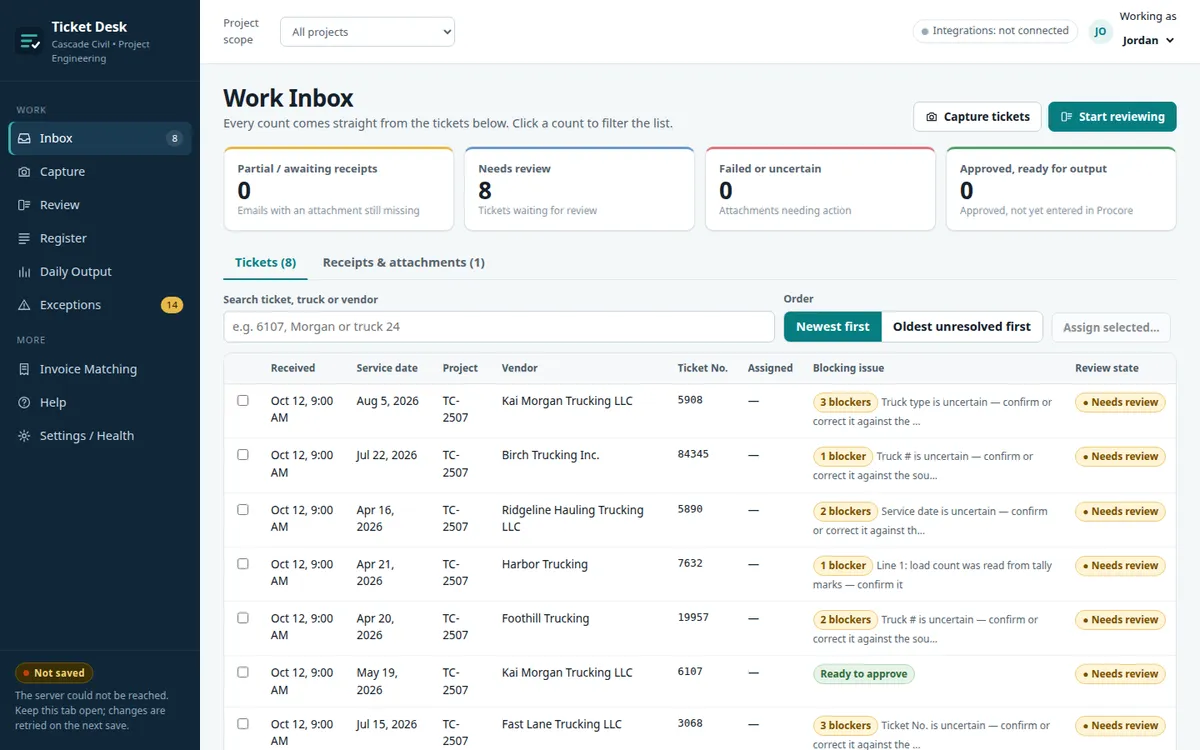Image resolution: width=1200 pixels, height=750 pixels.
Task: Filter by Needs review count card
Action: 580,189
